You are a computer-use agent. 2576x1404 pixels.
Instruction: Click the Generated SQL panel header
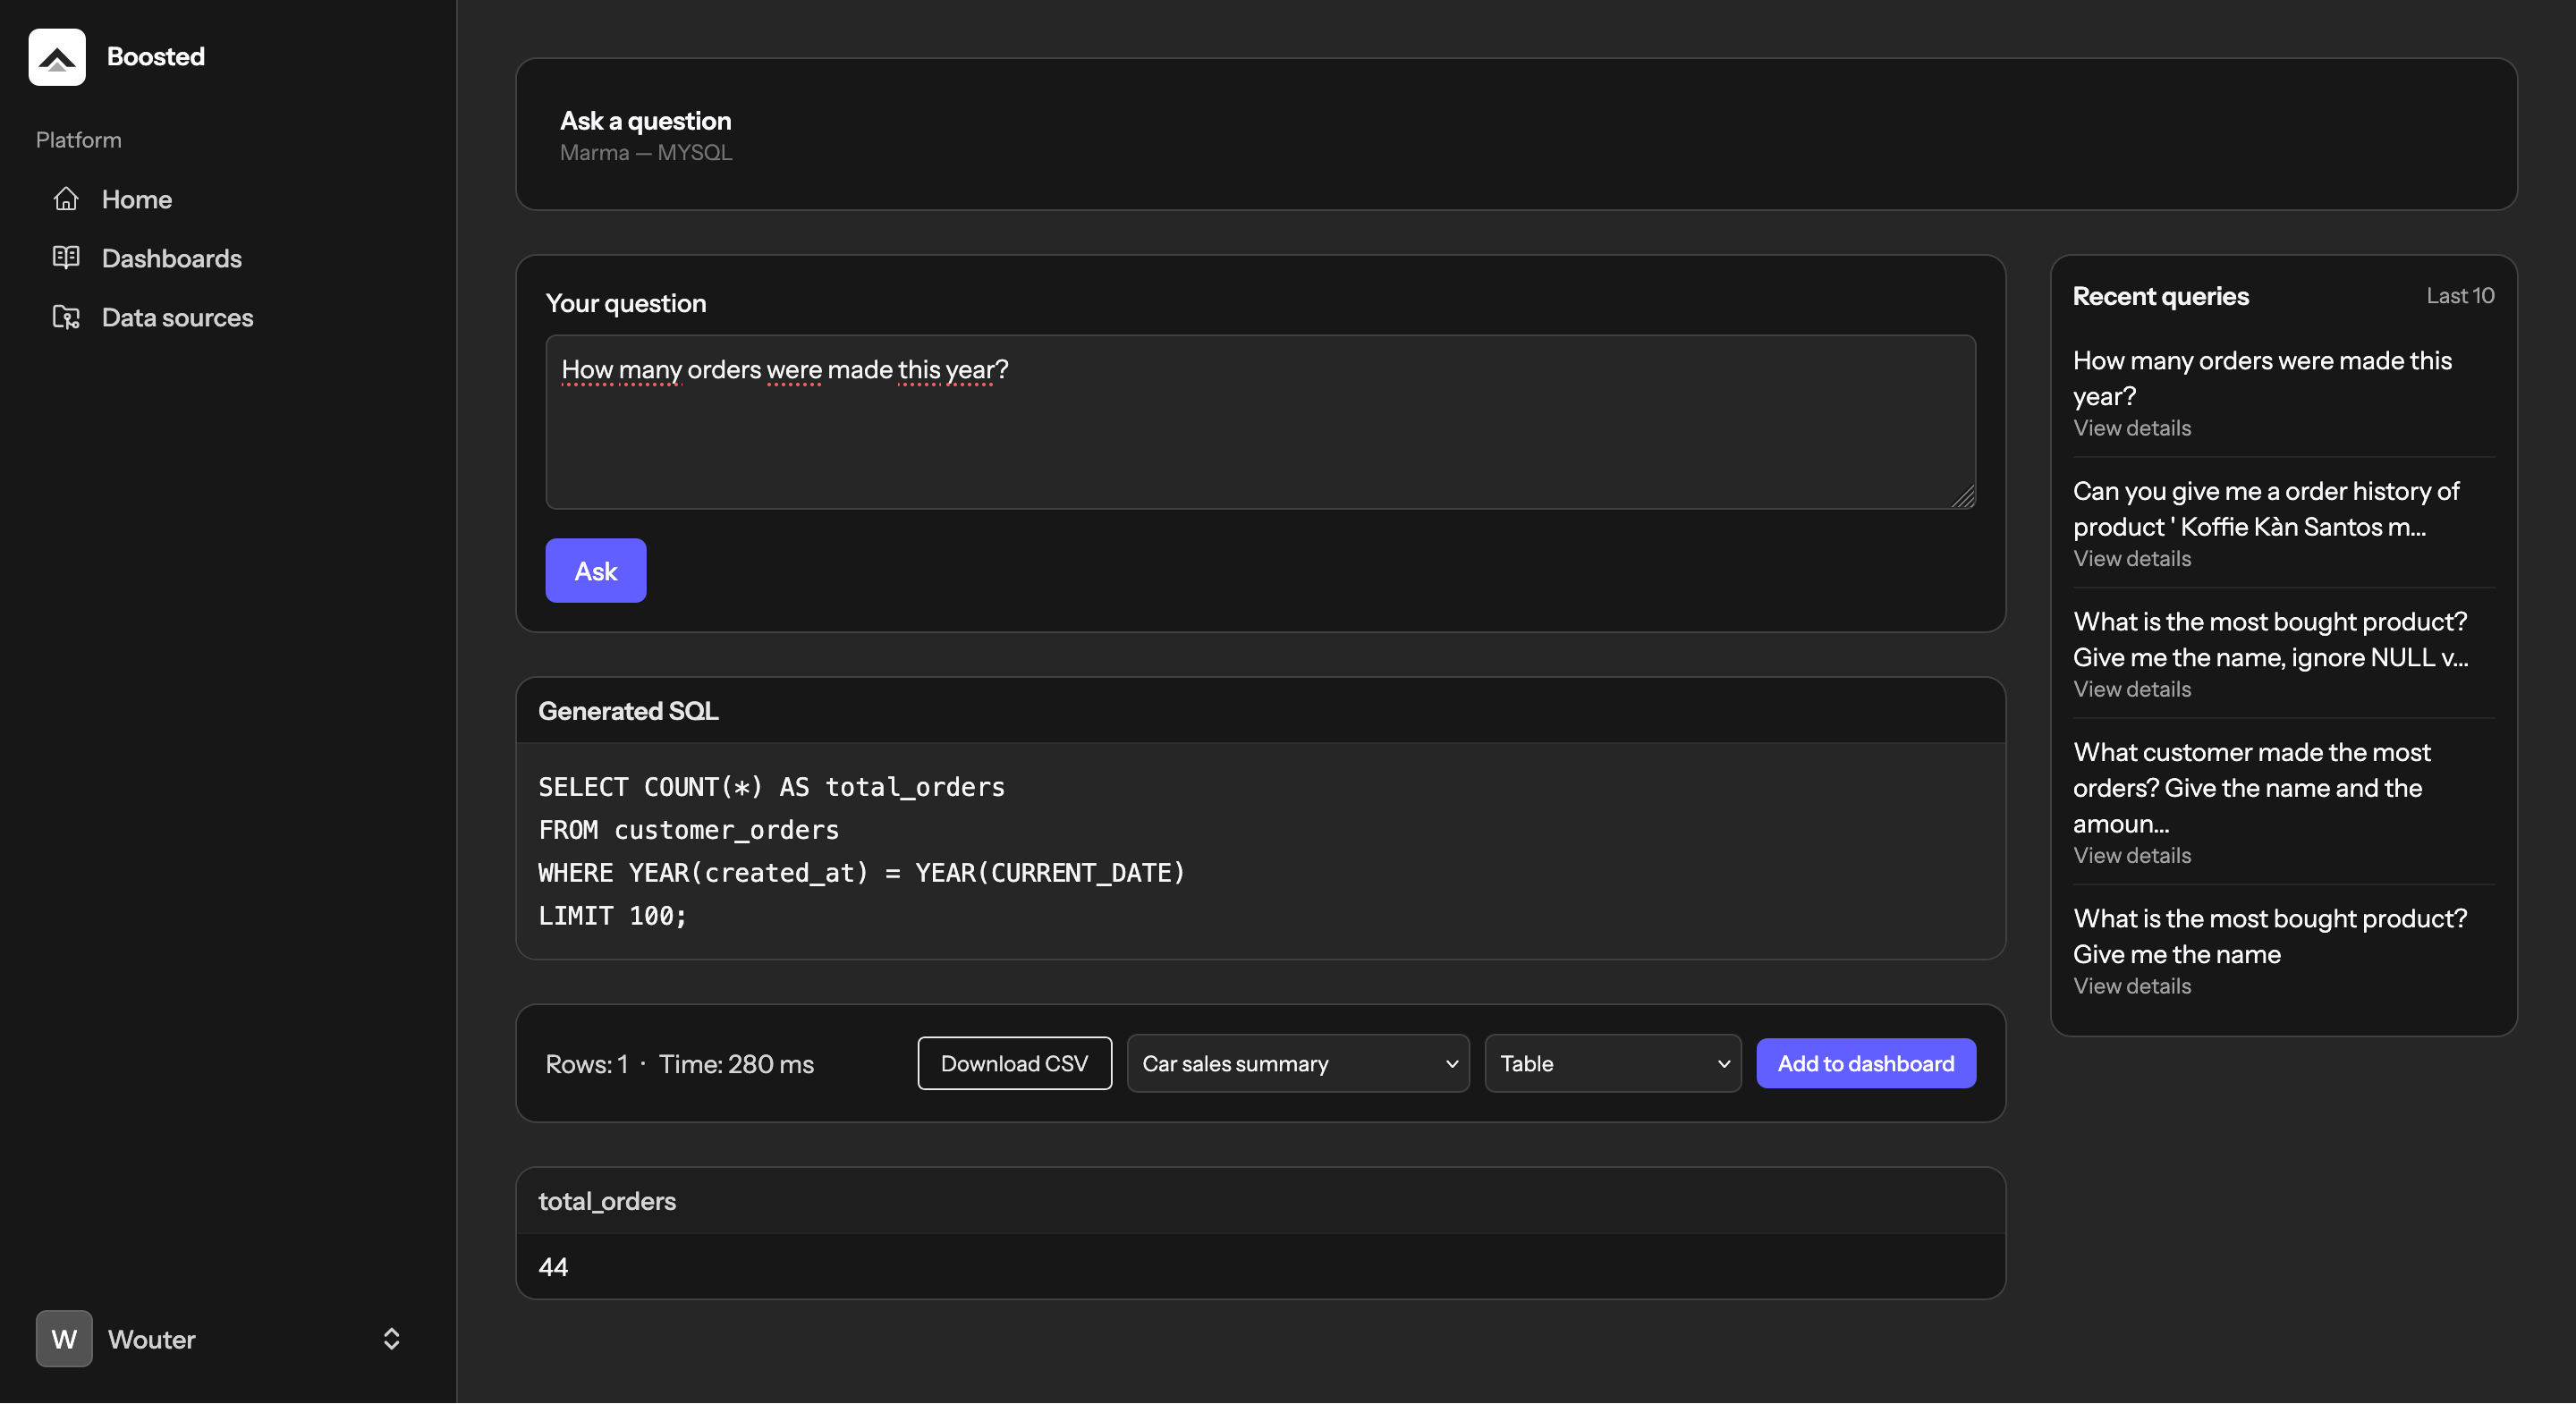(627, 710)
